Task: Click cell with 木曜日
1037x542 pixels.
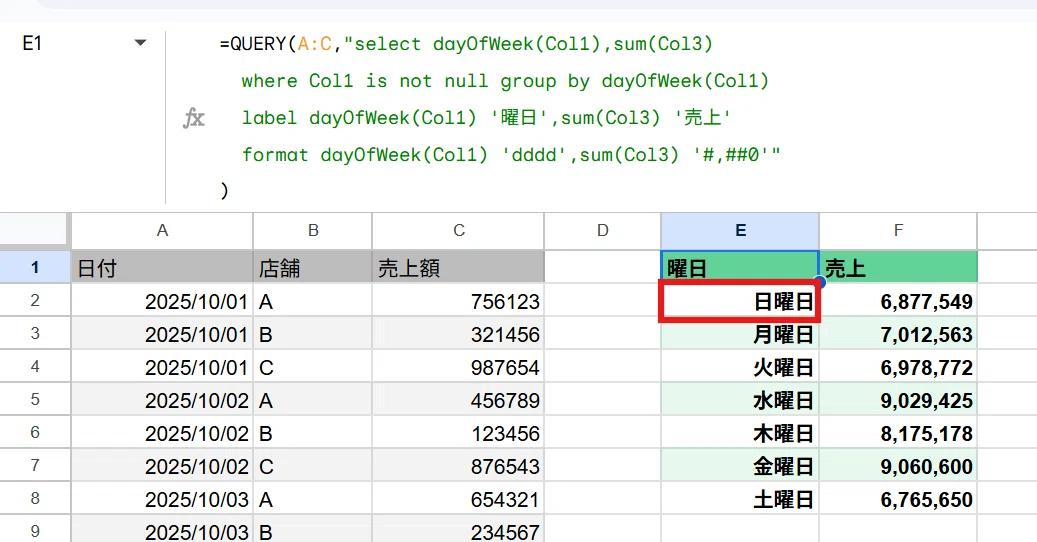Action: (x=740, y=433)
